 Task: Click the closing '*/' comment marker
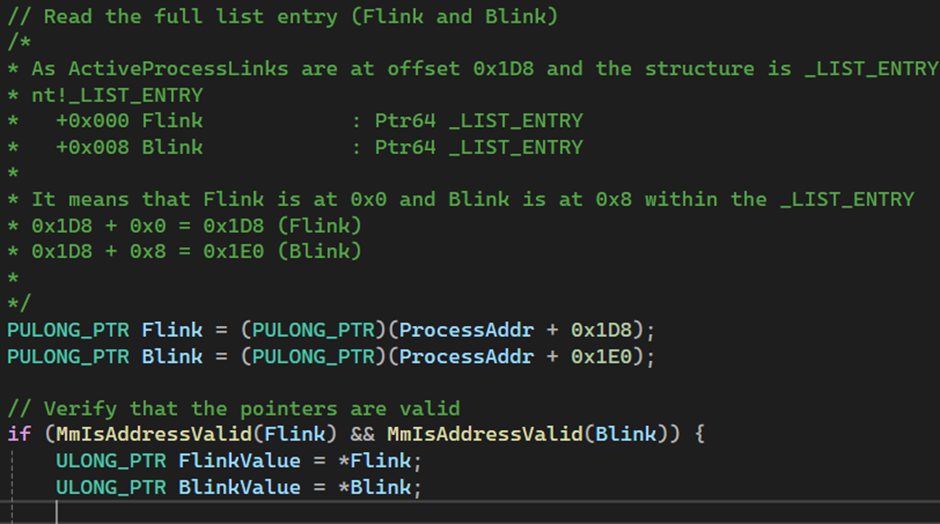18,303
